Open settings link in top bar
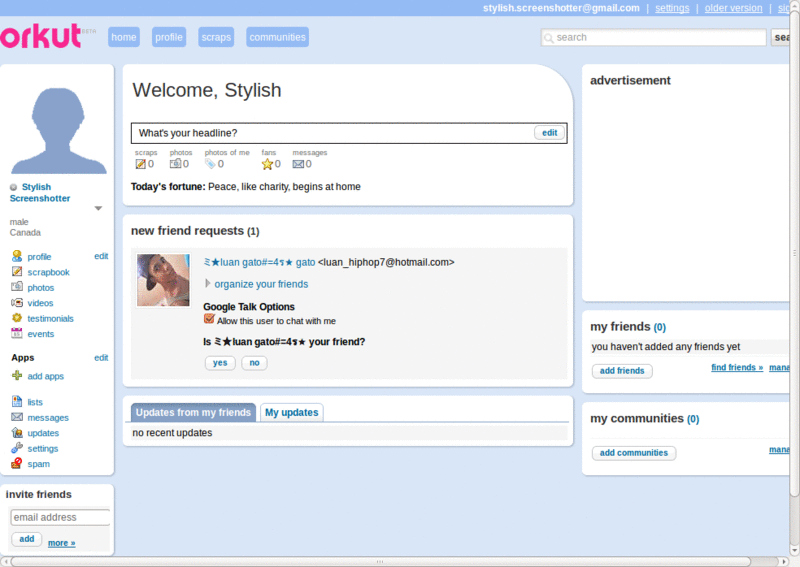Viewport: 800px width, 567px height. click(x=672, y=8)
